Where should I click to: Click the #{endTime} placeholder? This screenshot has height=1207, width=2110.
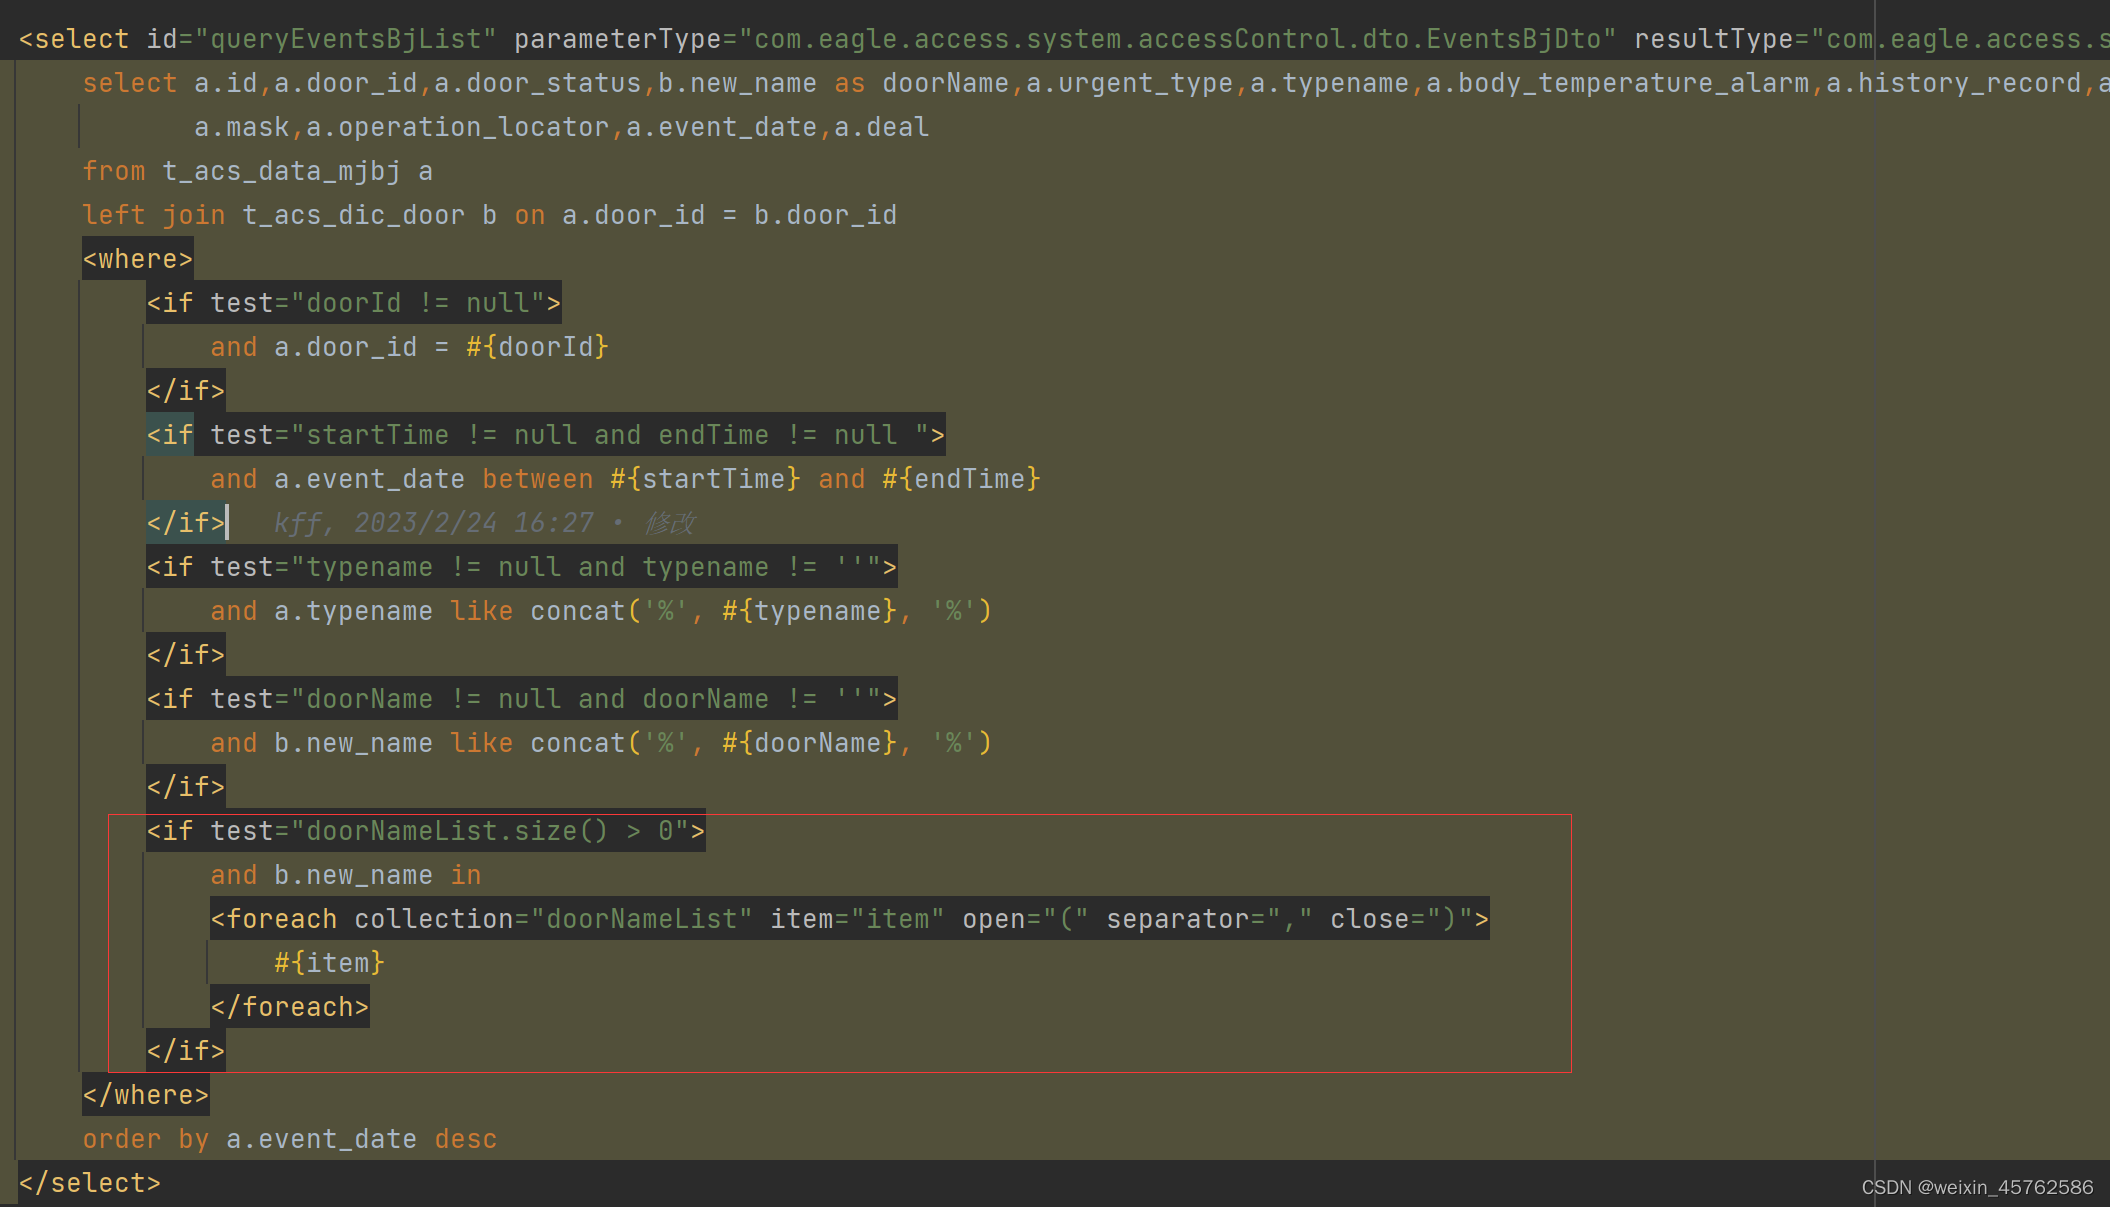[x=961, y=479]
